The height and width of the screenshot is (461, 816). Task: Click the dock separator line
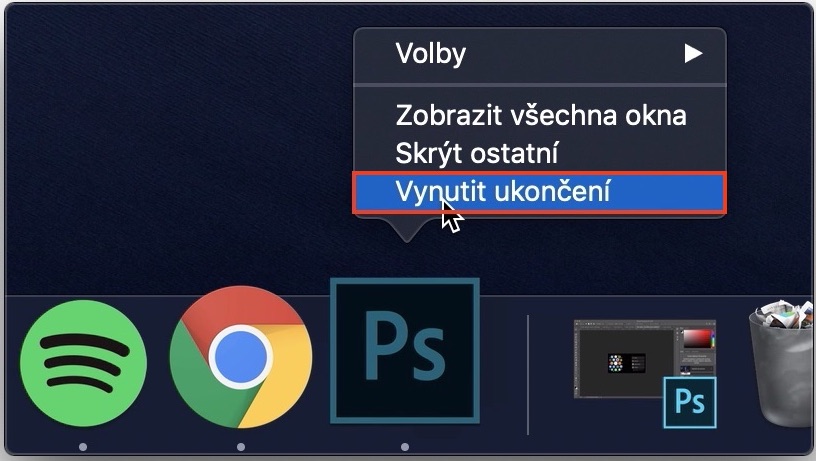point(528,375)
